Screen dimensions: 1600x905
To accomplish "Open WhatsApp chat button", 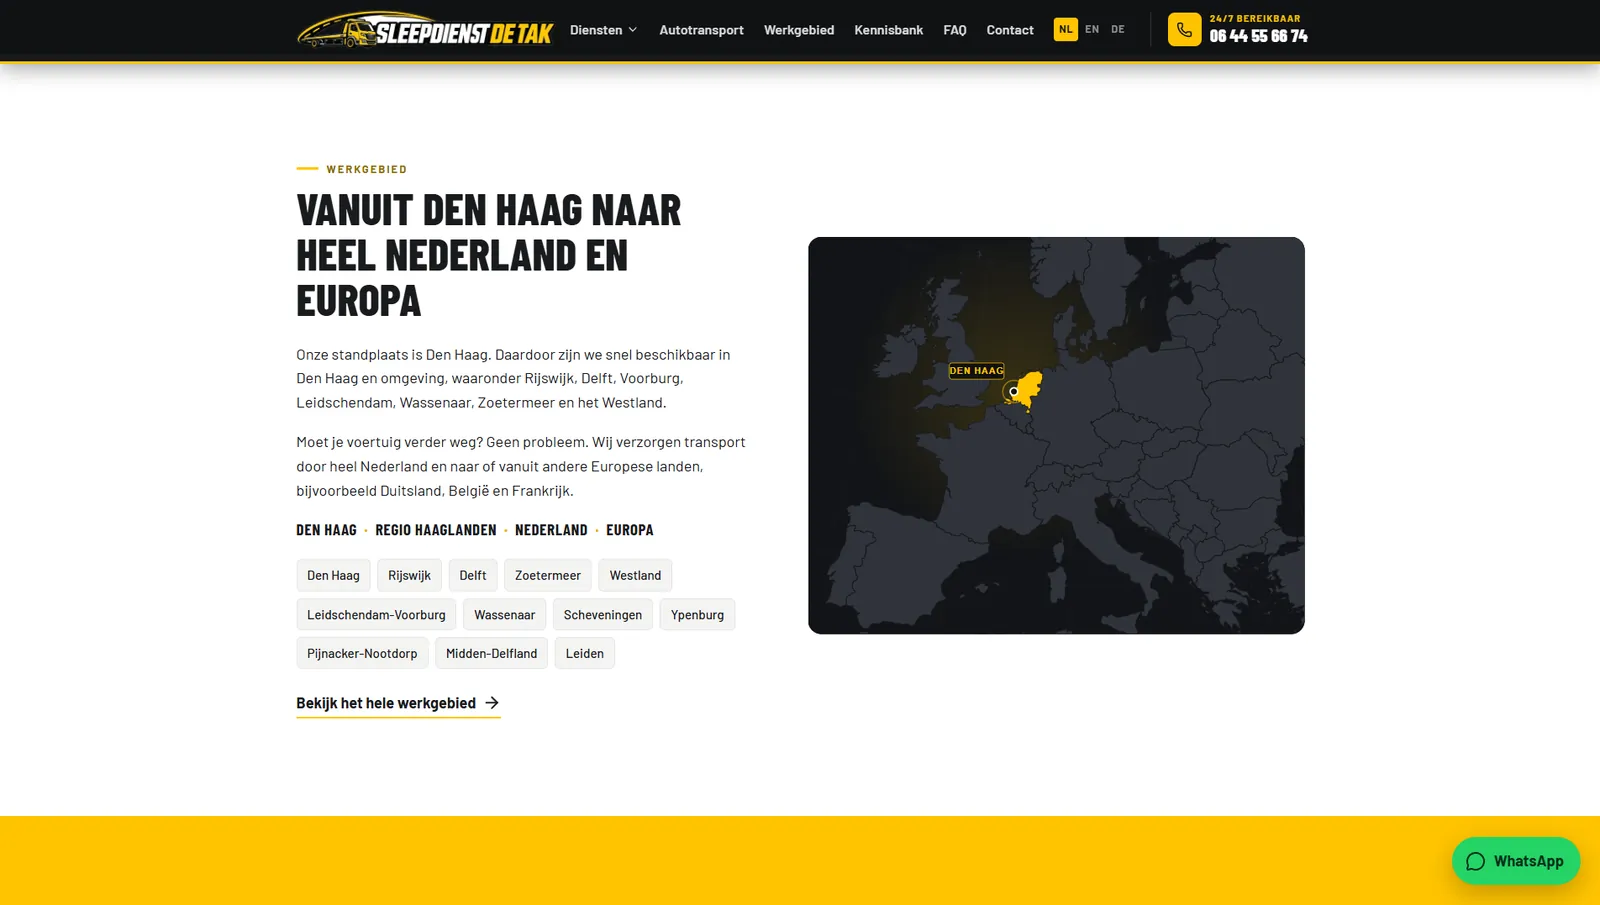I will [1516, 861].
